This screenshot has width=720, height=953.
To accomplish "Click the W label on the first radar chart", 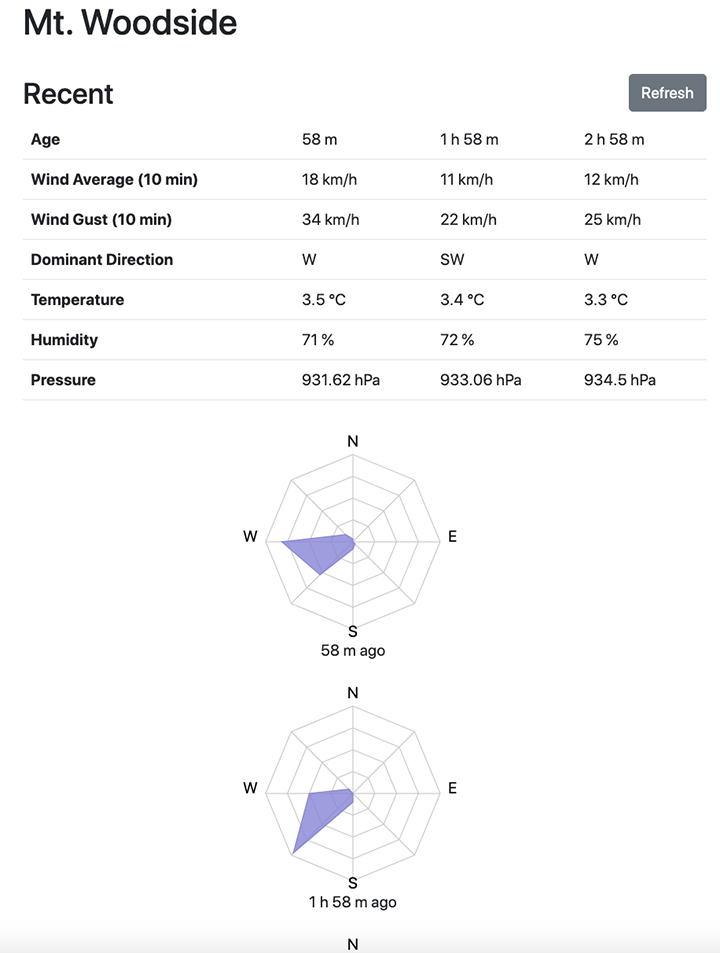I will (250, 537).
